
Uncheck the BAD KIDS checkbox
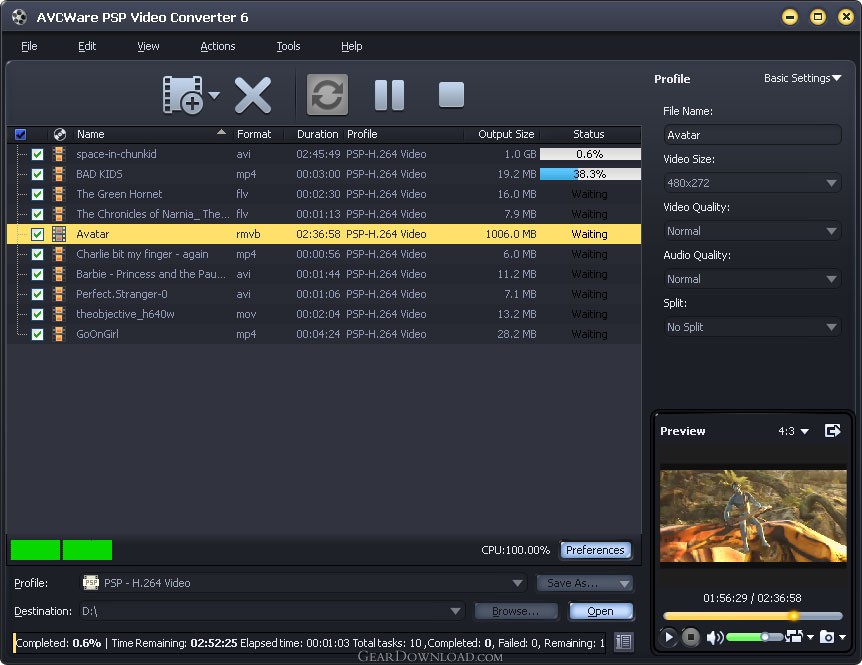(x=37, y=174)
